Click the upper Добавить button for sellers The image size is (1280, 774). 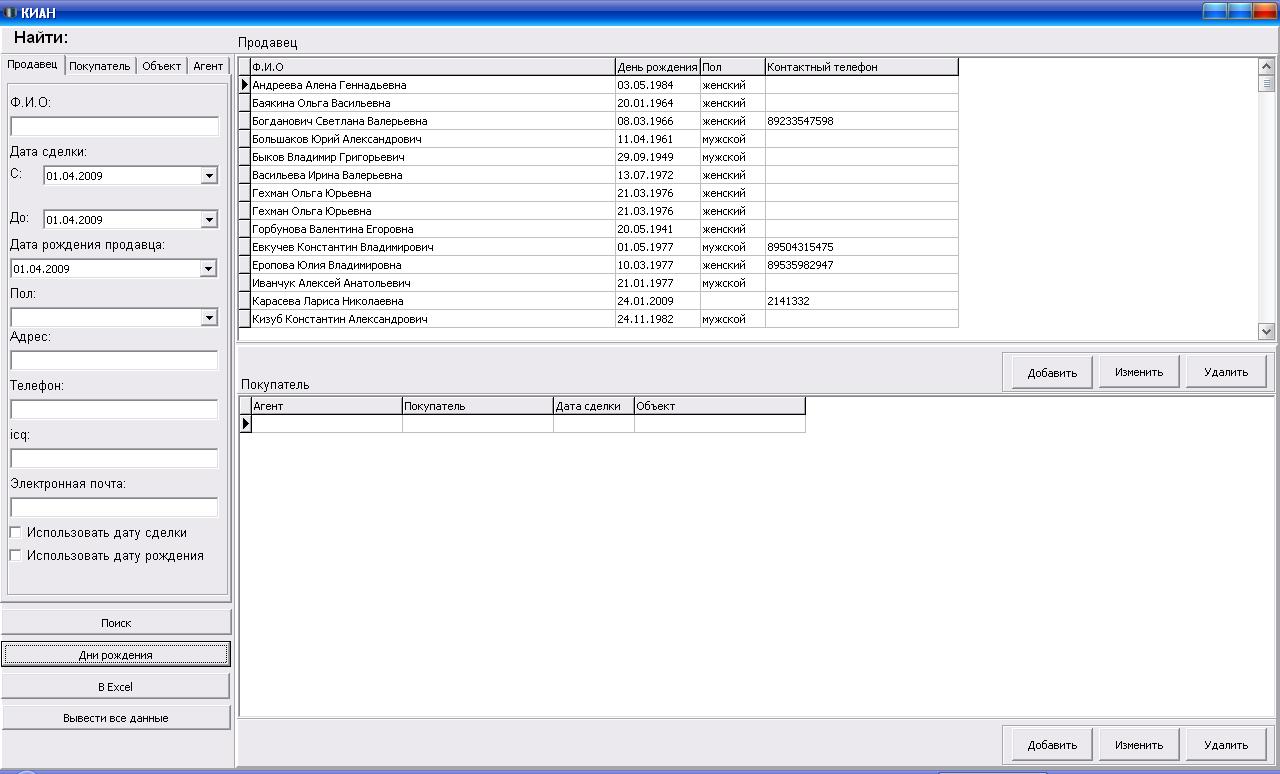tap(1051, 373)
